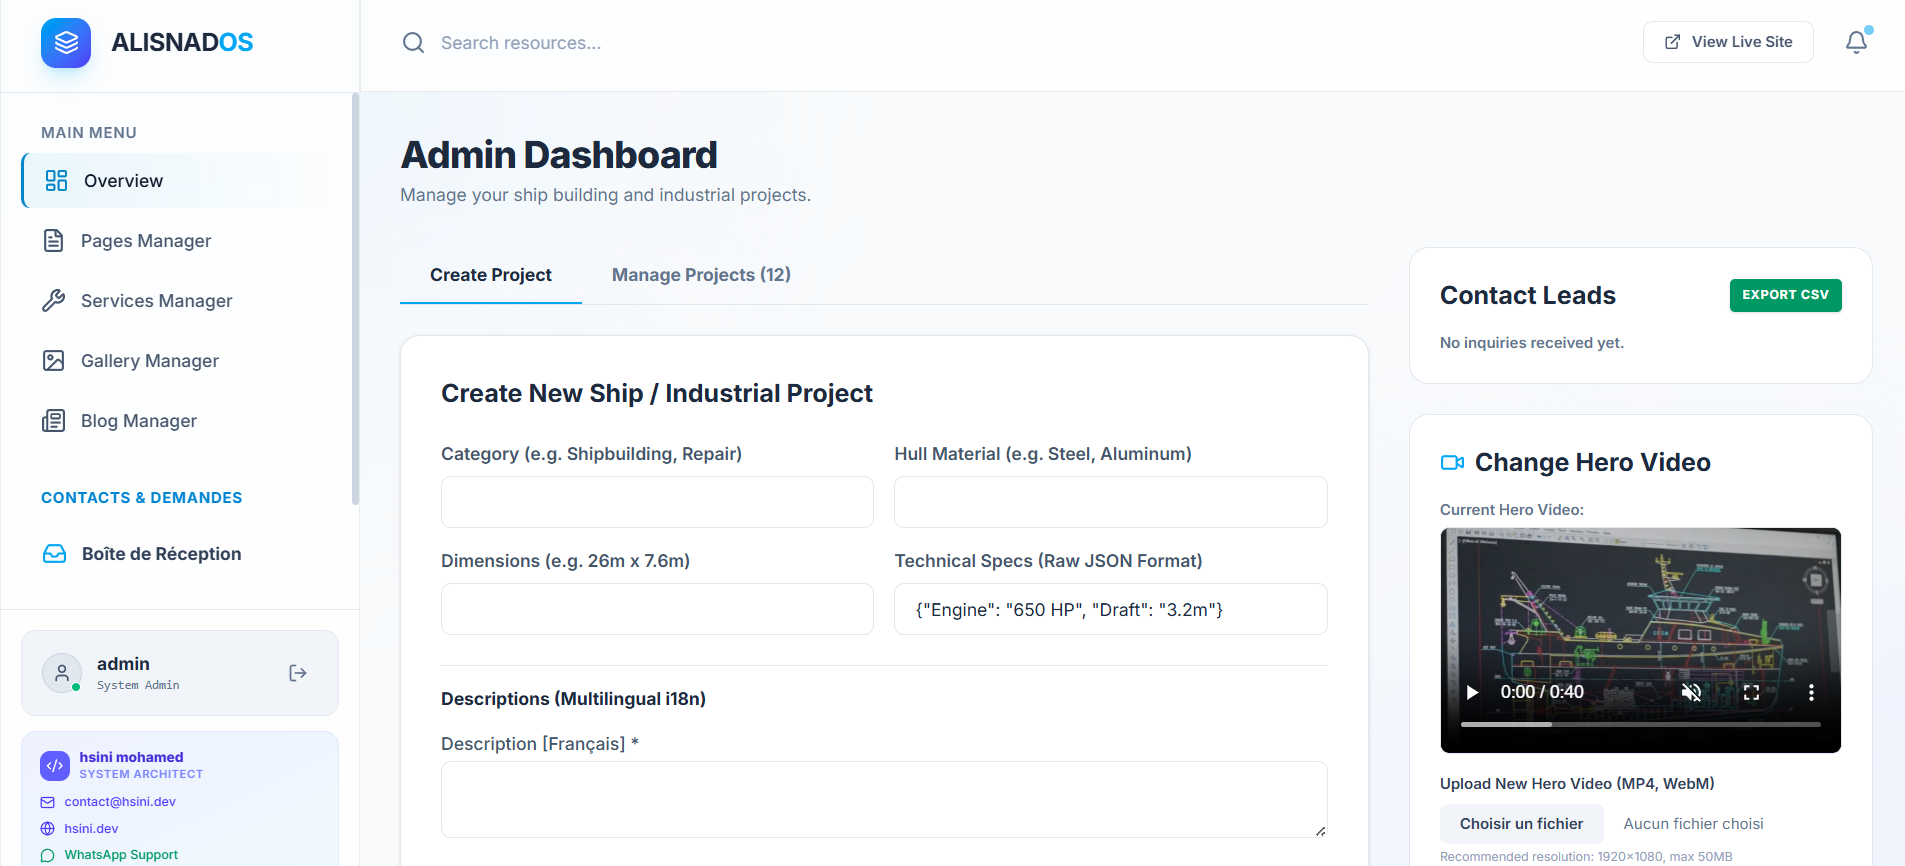The height and width of the screenshot is (866, 1905).
Task: Click Choisir un fichier button
Action: coord(1521,824)
